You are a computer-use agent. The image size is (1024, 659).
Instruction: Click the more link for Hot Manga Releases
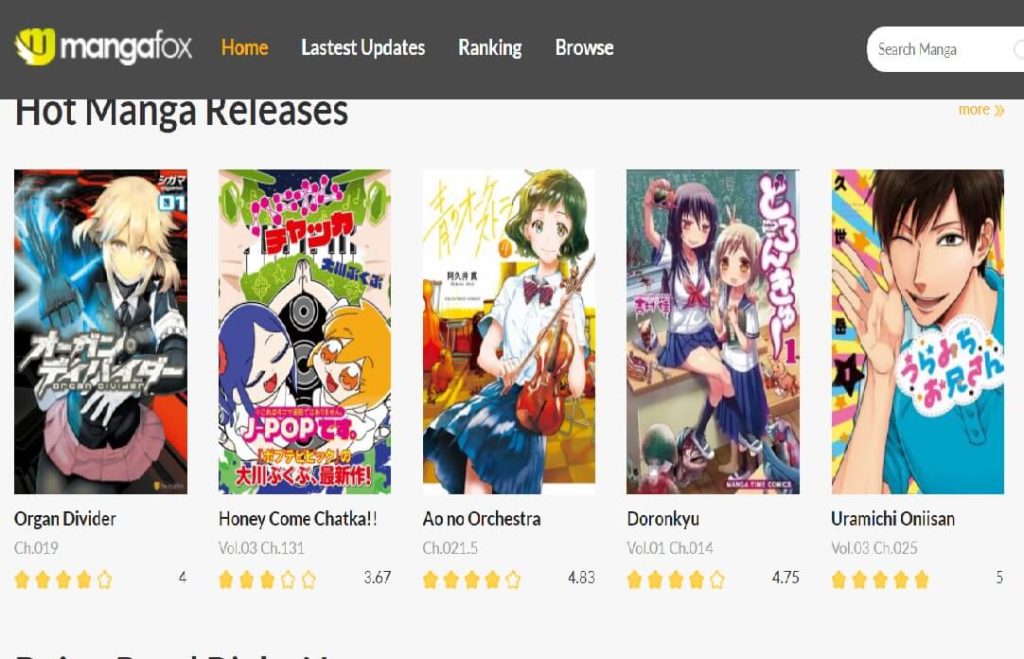[981, 110]
